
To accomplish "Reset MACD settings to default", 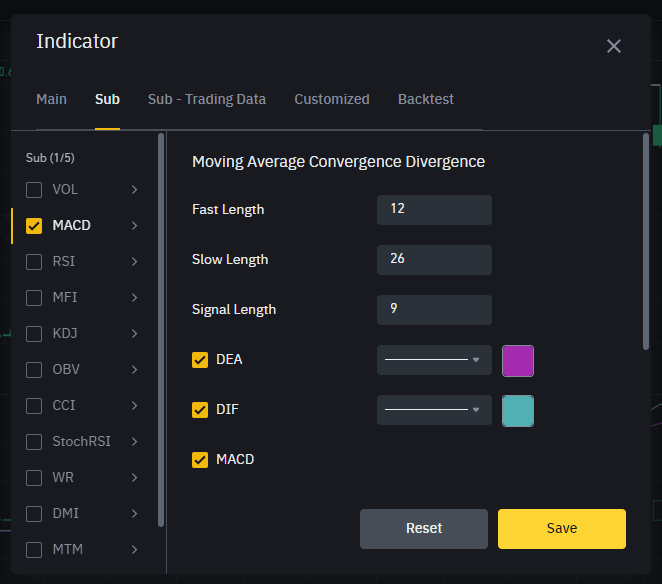I will pyautogui.click(x=424, y=528).
